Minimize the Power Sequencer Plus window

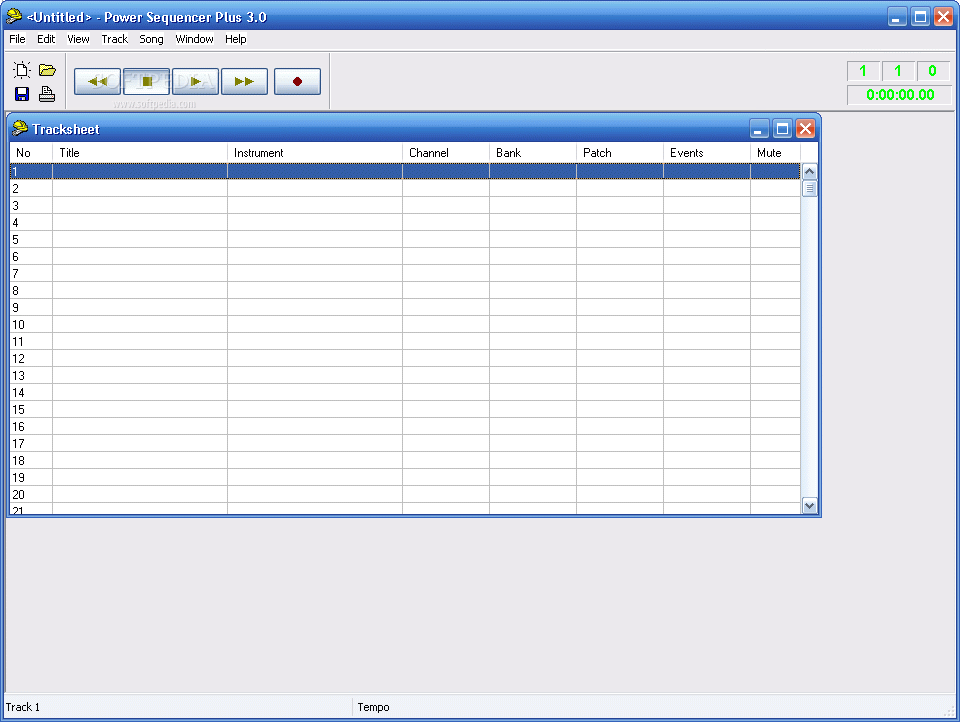tap(897, 17)
